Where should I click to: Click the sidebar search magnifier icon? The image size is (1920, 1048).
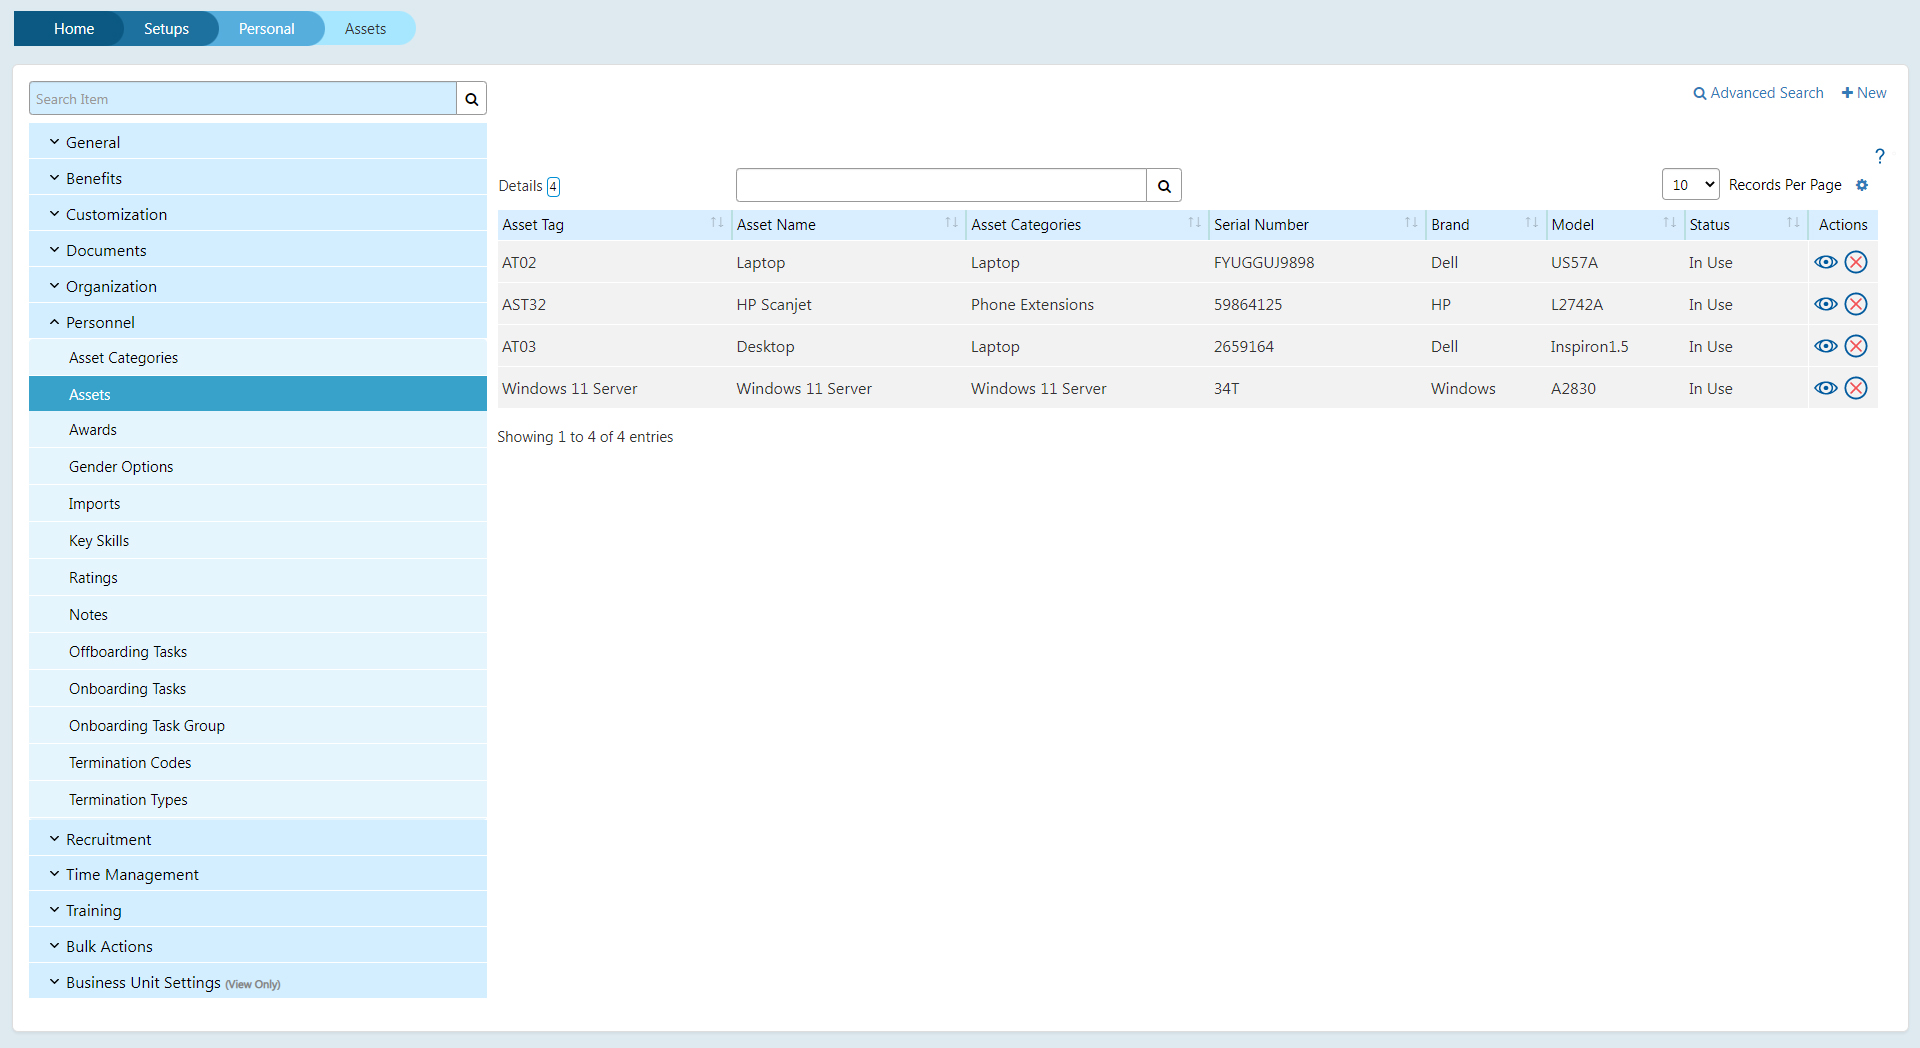tap(470, 98)
